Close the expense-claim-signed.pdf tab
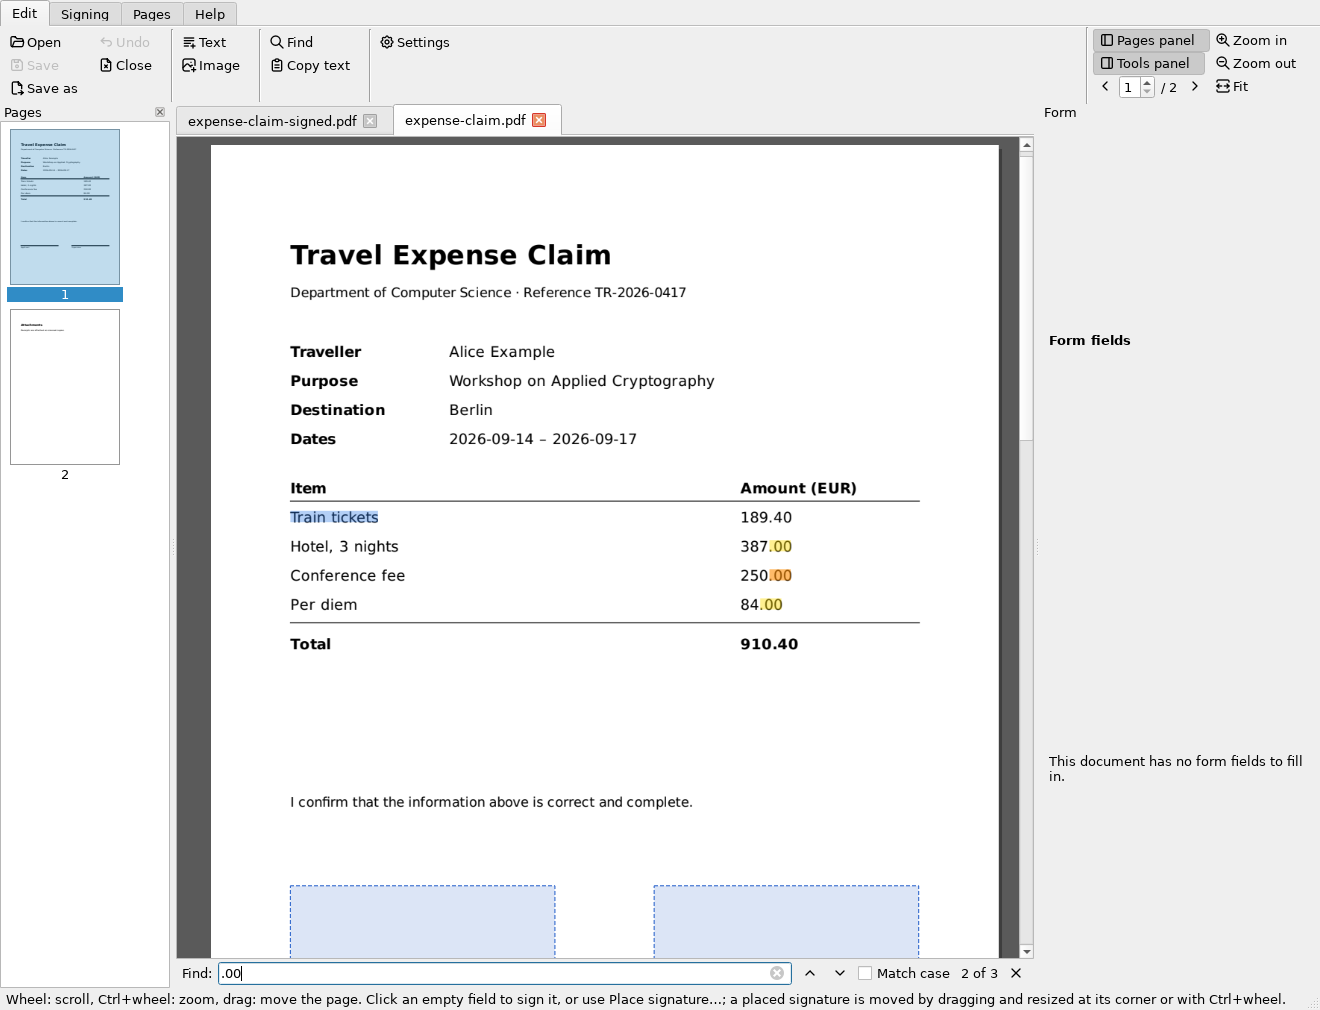The image size is (1320, 1010). pyautogui.click(x=370, y=121)
